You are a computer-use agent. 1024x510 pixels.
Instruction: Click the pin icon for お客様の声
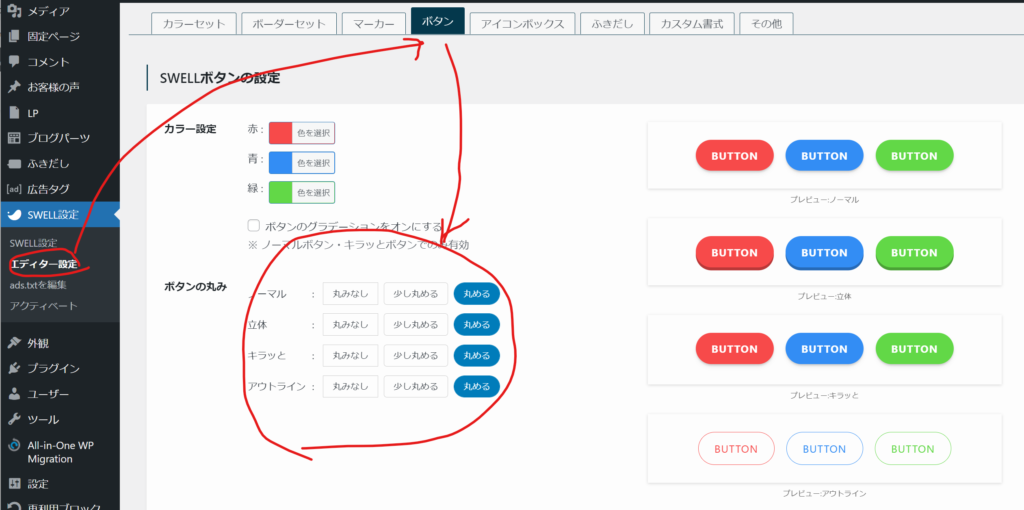pos(14,87)
